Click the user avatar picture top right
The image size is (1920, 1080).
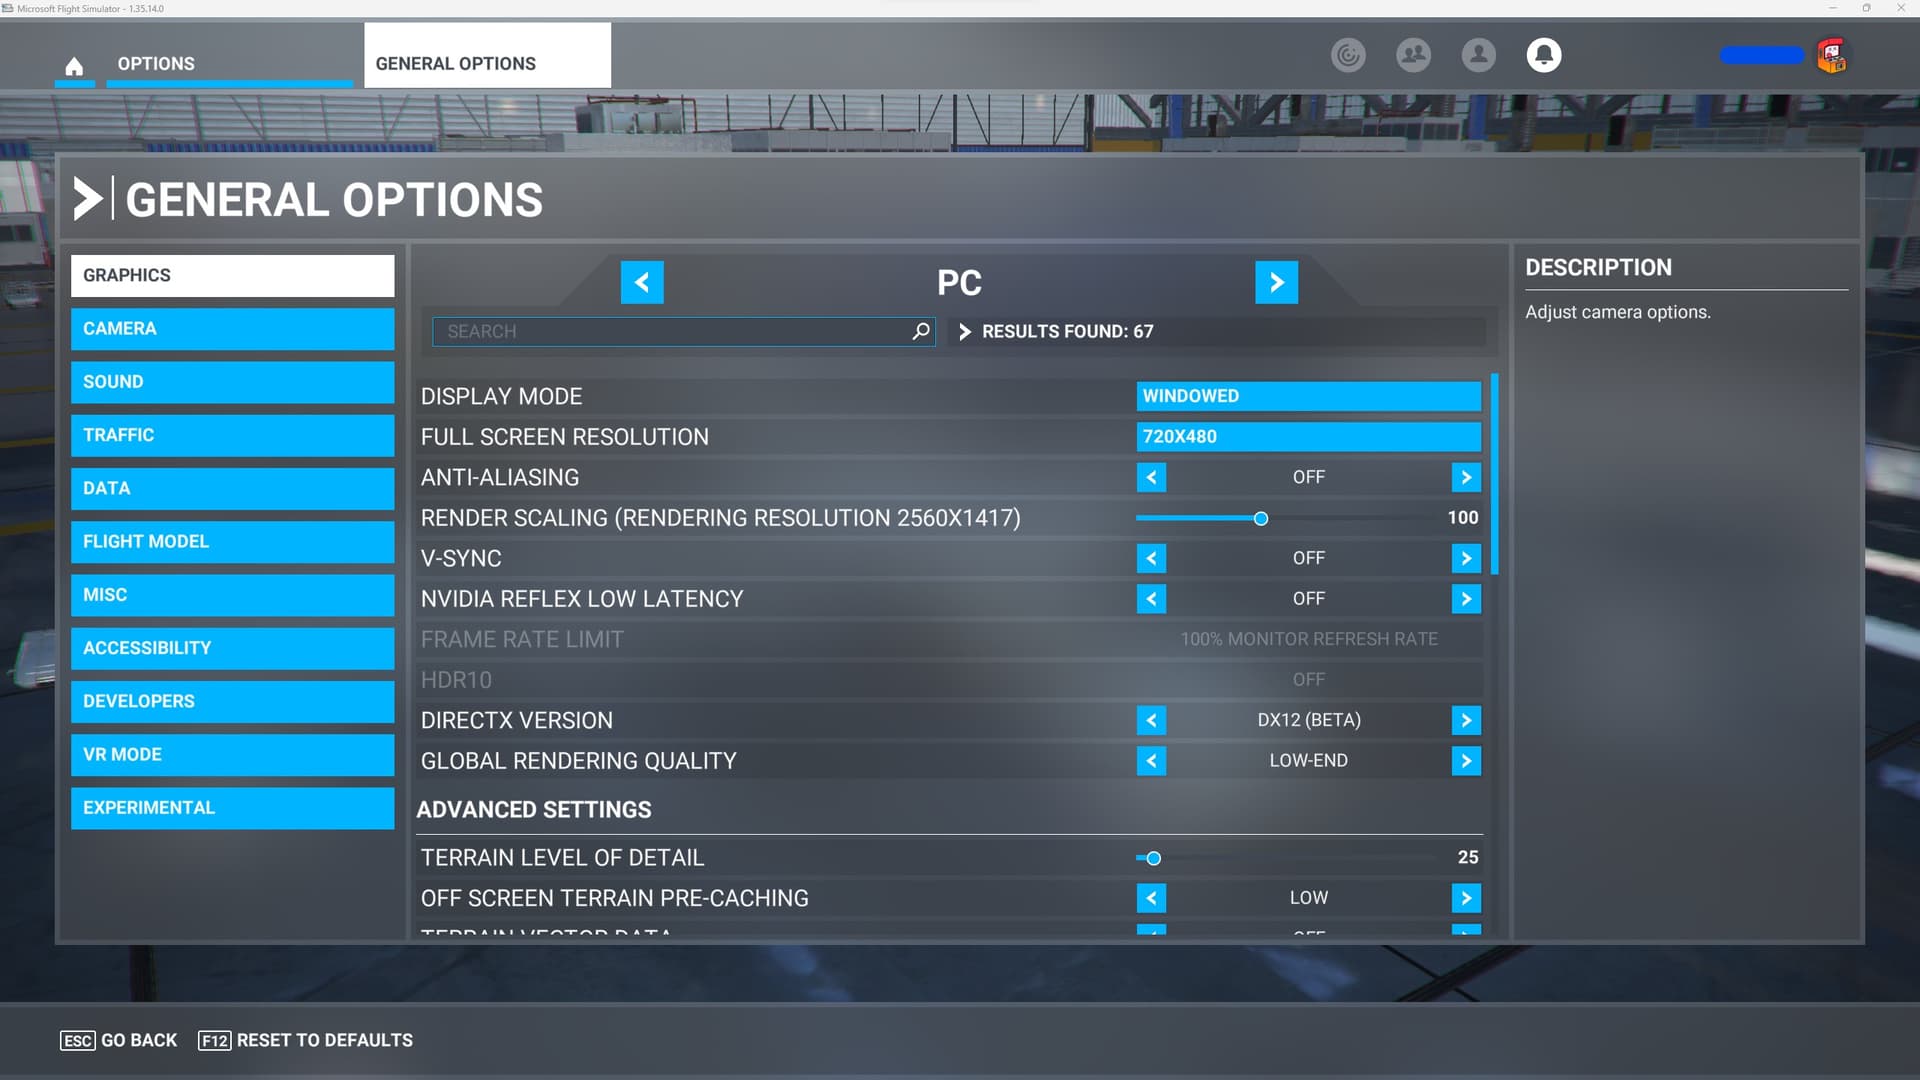1831,56
